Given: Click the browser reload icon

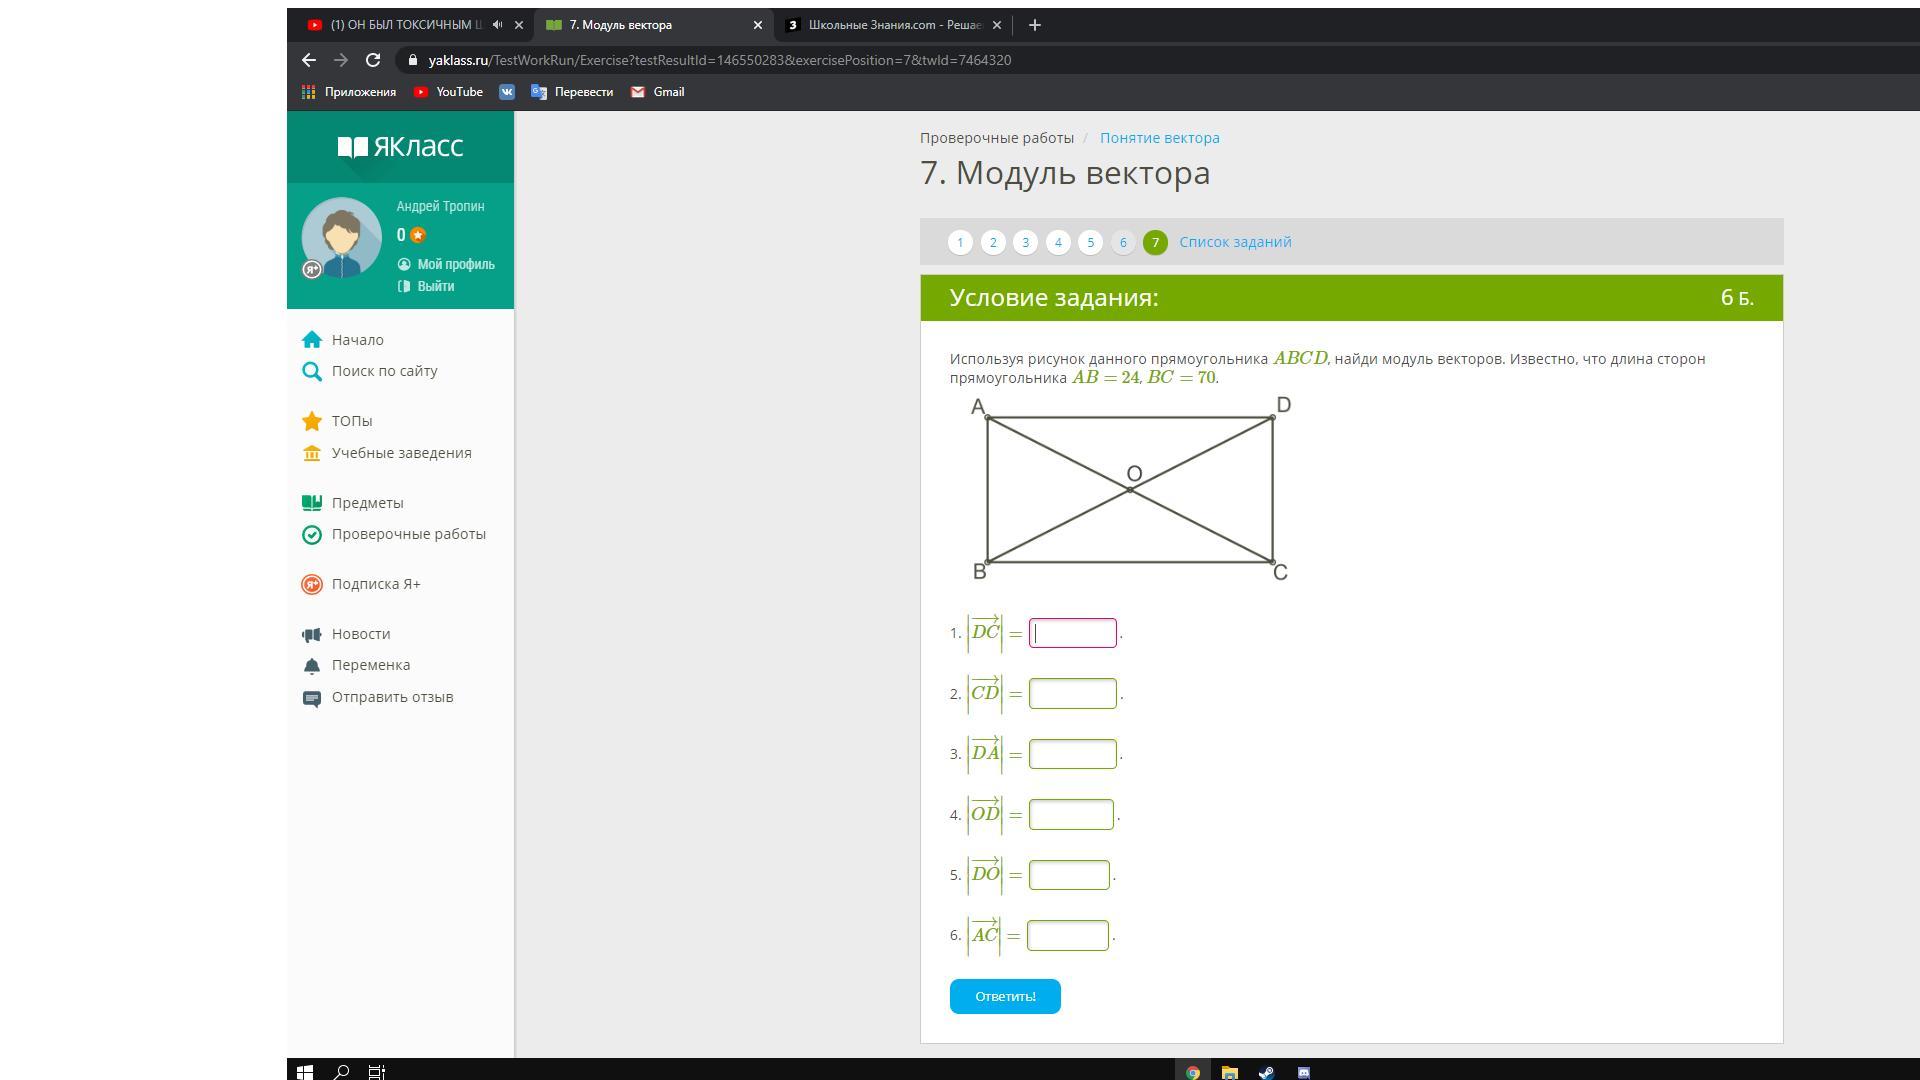Looking at the screenshot, I should 373,60.
